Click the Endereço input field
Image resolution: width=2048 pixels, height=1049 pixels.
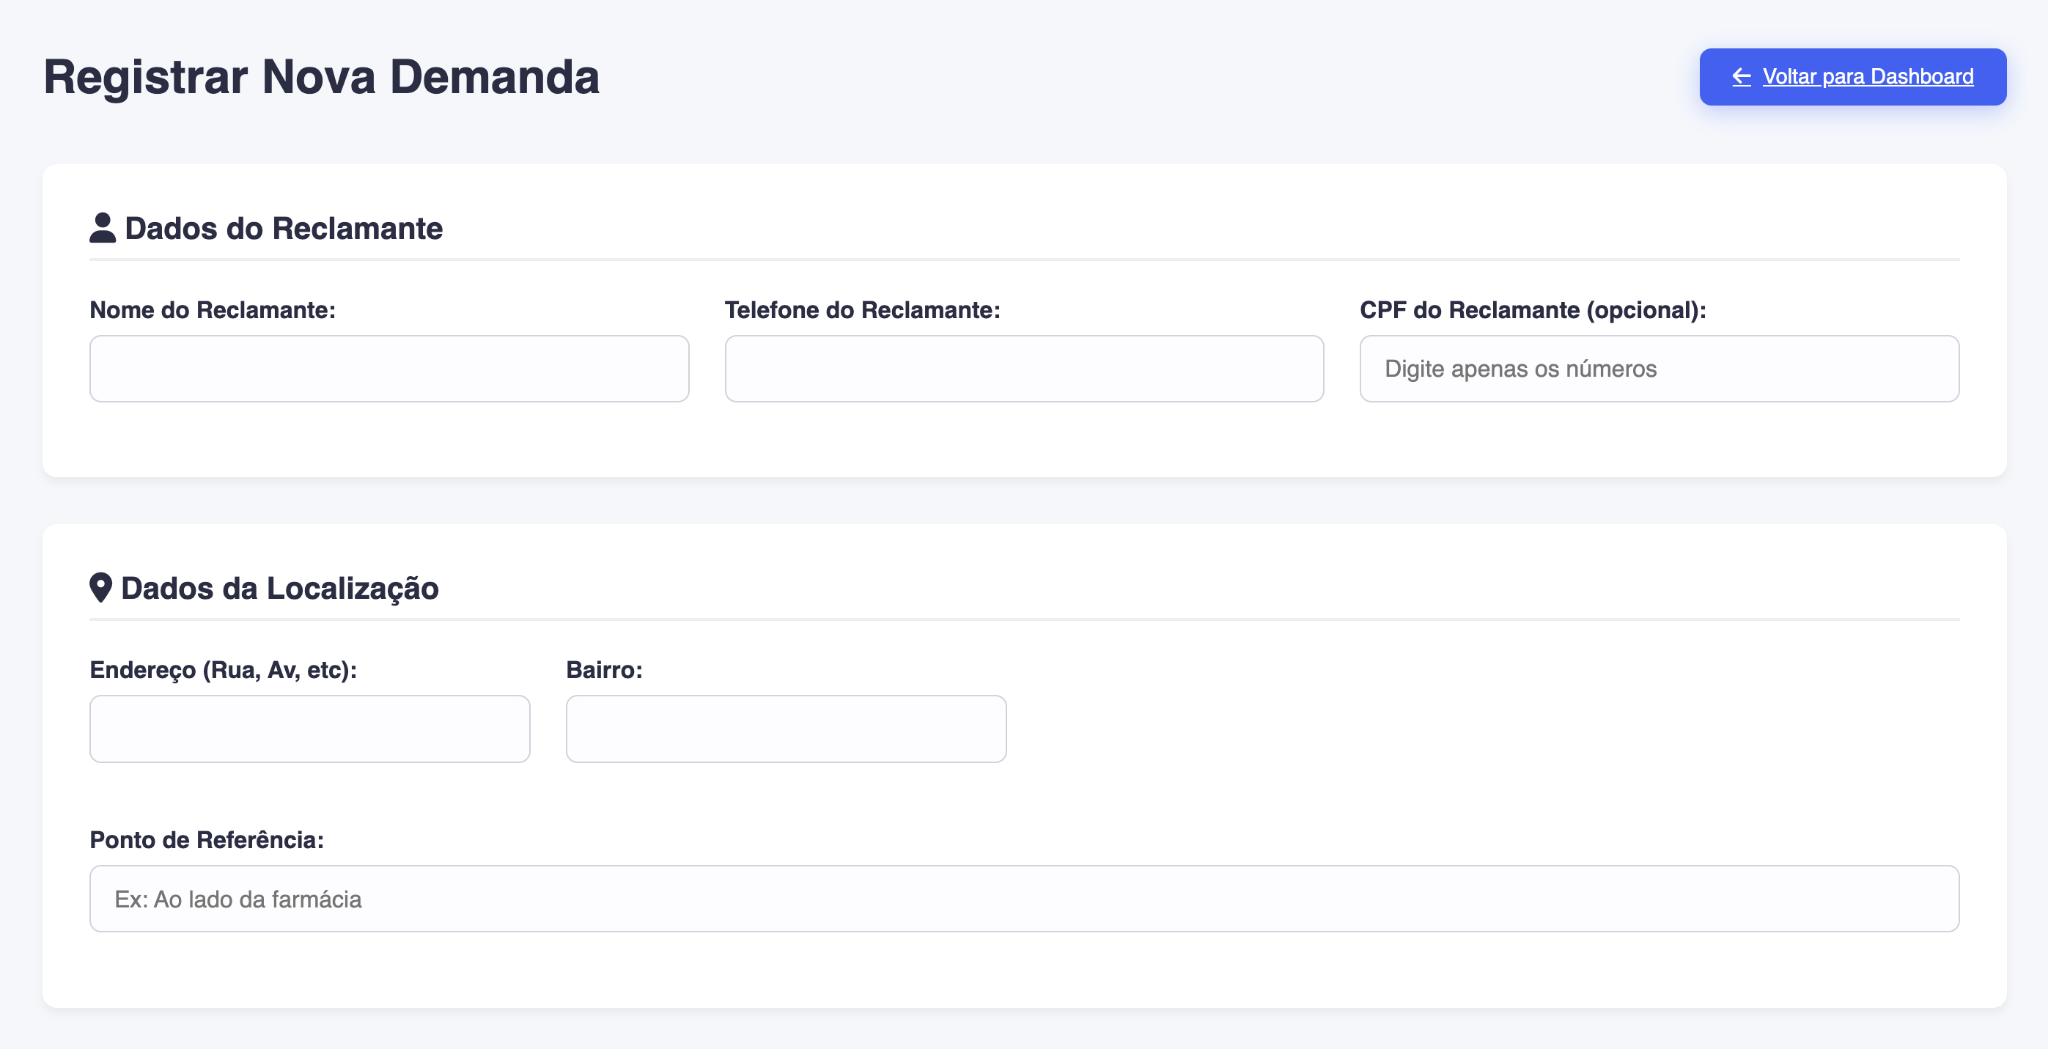click(309, 728)
